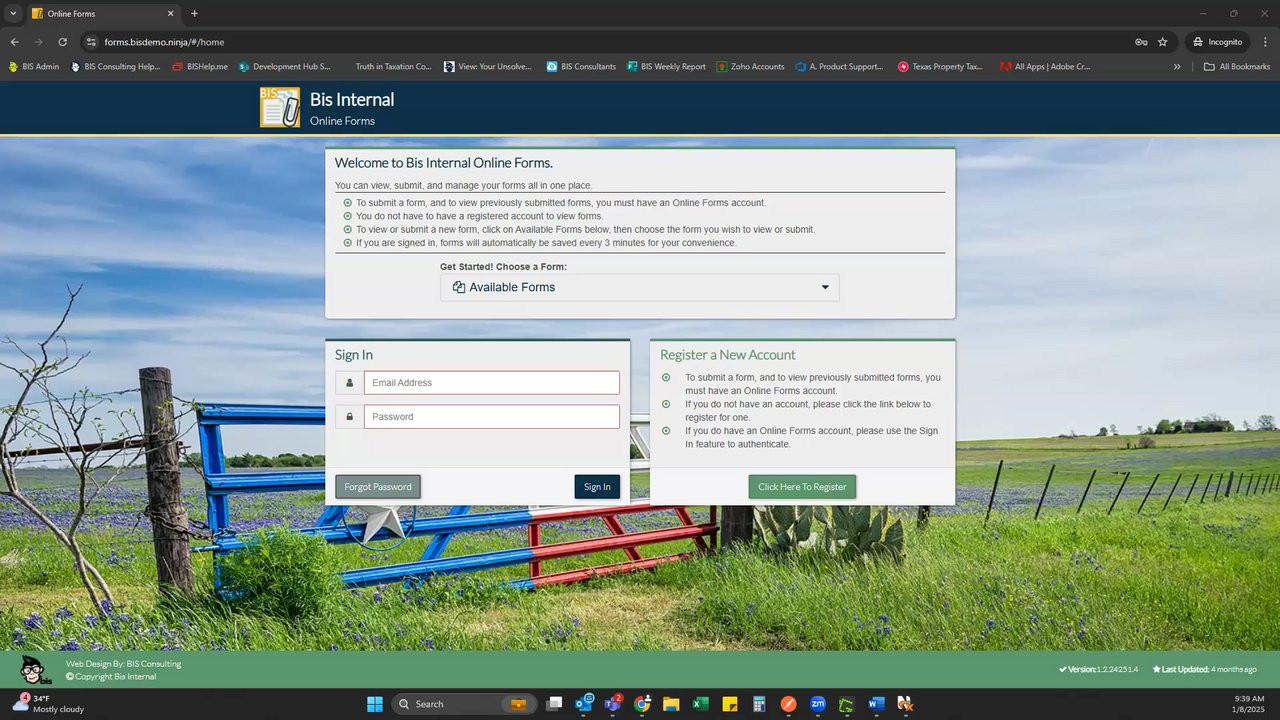Open the Zoho Accounts bookmark

coord(750,67)
